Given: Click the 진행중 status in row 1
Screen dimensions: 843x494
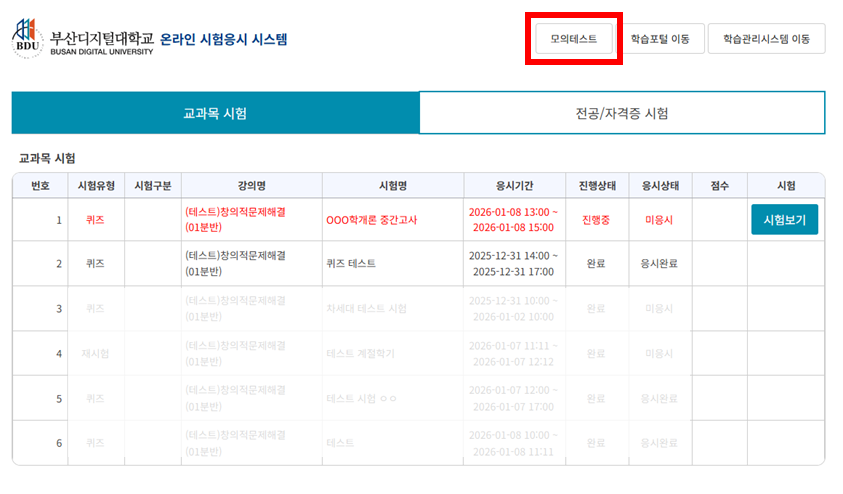Looking at the screenshot, I should [596, 220].
